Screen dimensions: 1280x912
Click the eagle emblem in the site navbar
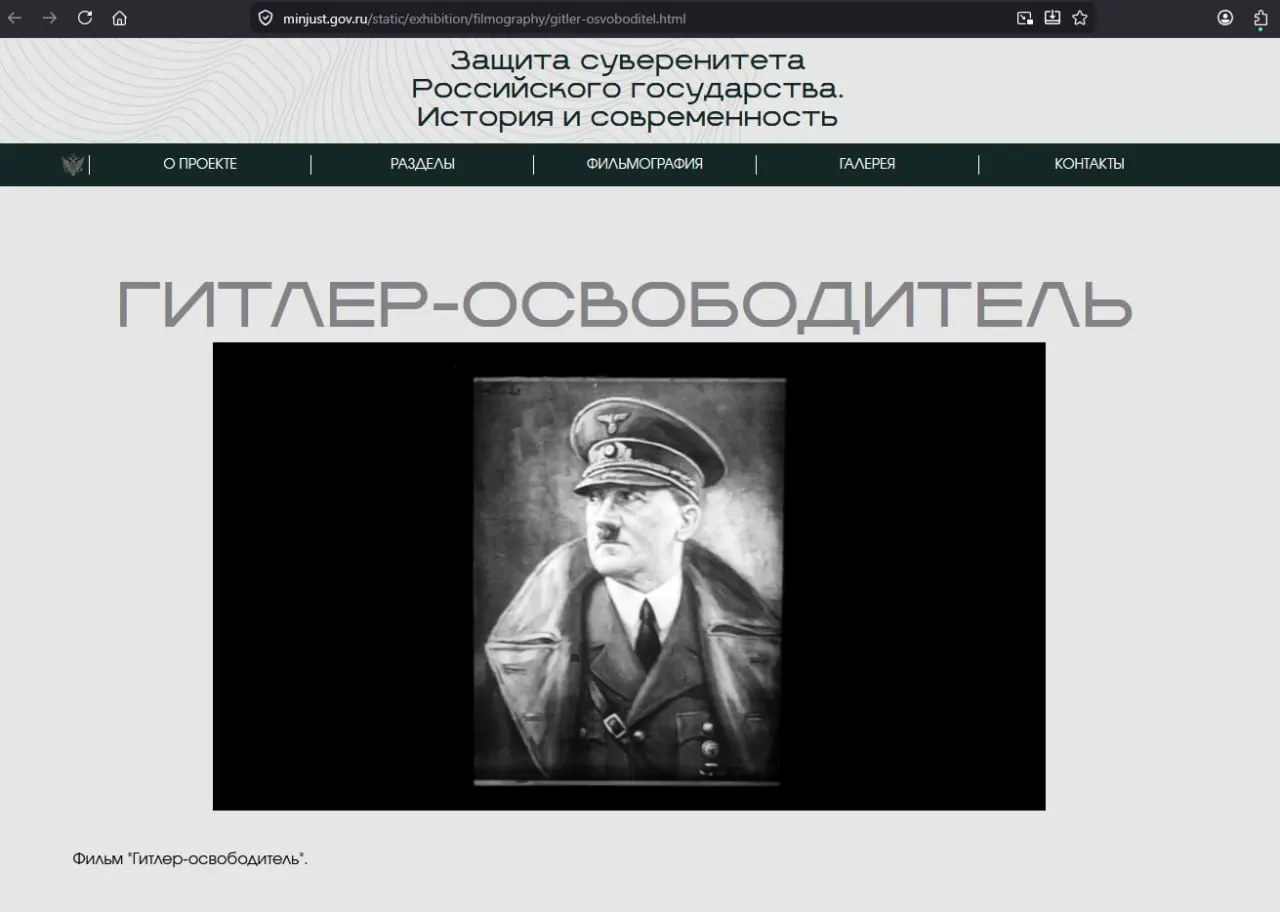[x=73, y=165]
